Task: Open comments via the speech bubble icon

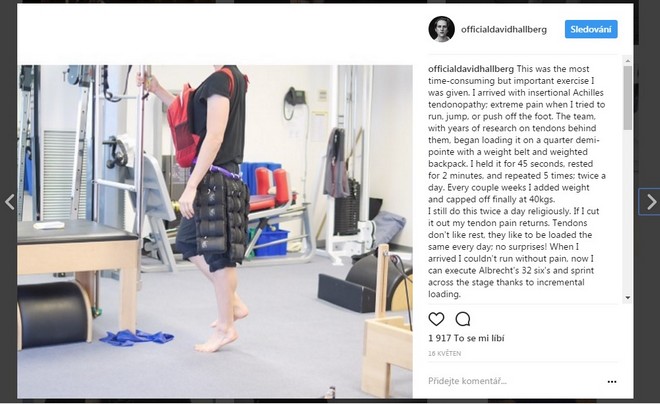Action: (x=463, y=319)
